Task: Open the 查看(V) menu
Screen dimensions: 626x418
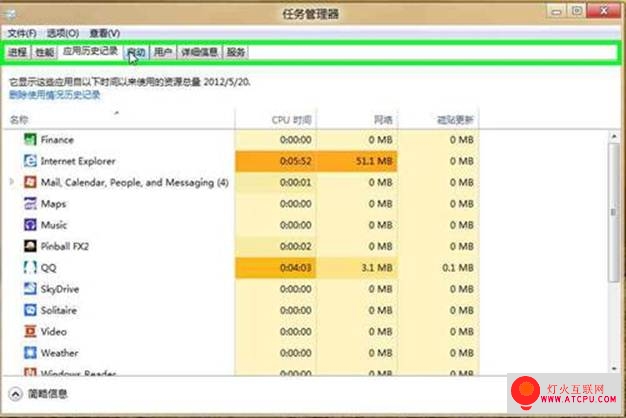Action: (x=105, y=33)
